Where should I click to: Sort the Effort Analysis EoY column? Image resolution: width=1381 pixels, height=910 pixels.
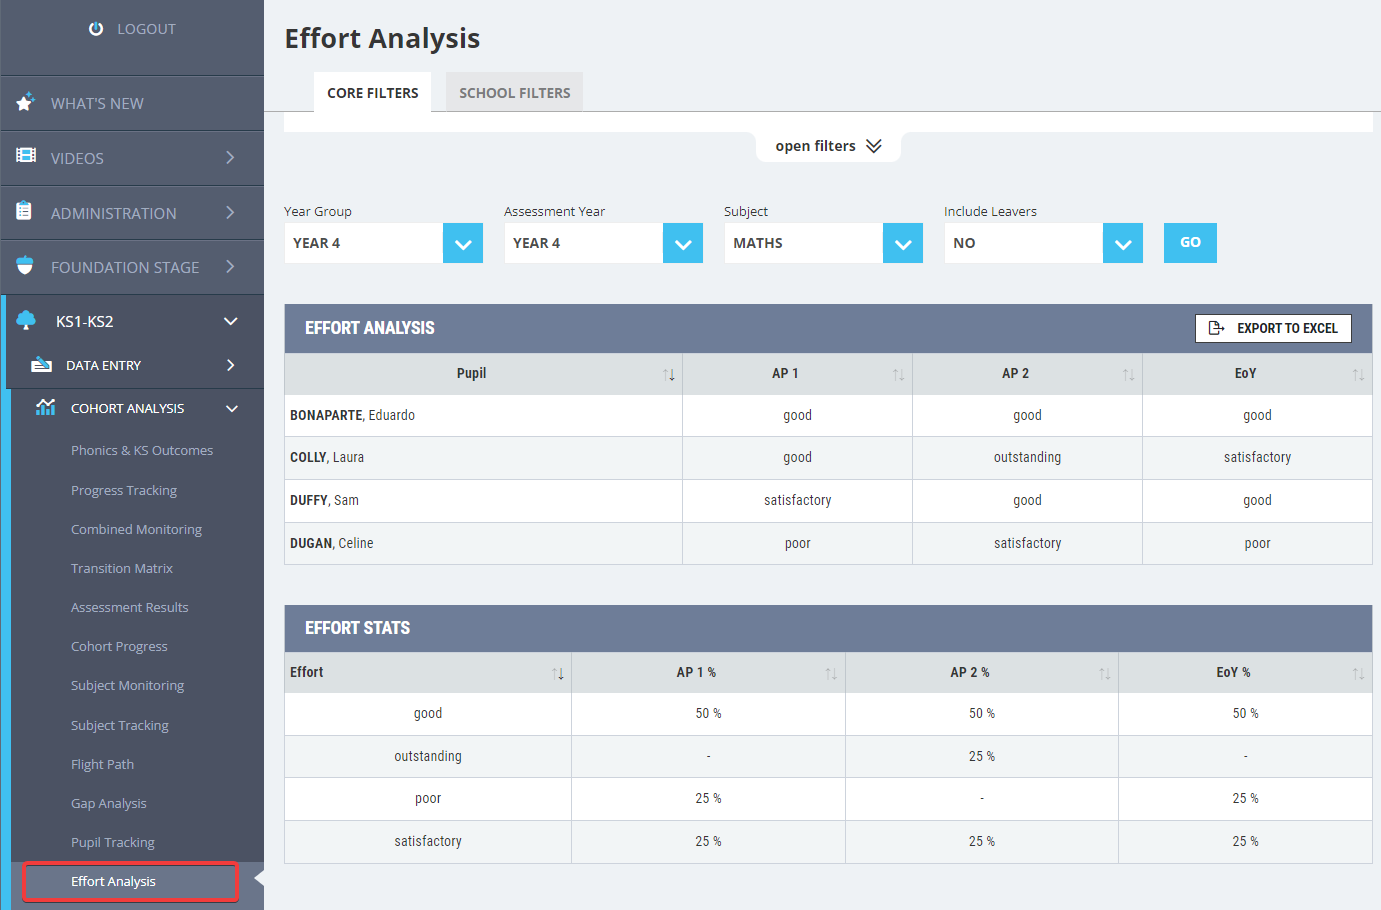click(1358, 375)
